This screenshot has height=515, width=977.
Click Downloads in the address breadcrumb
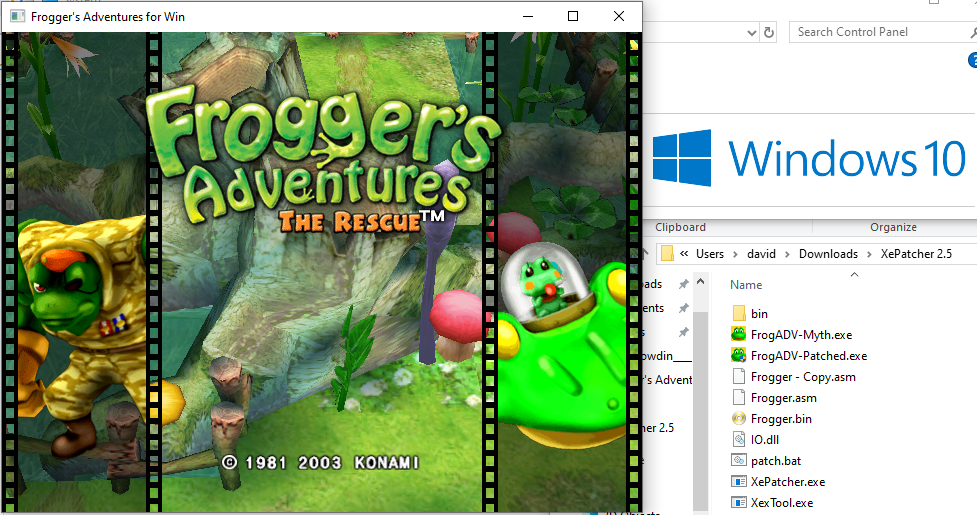click(828, 254)
